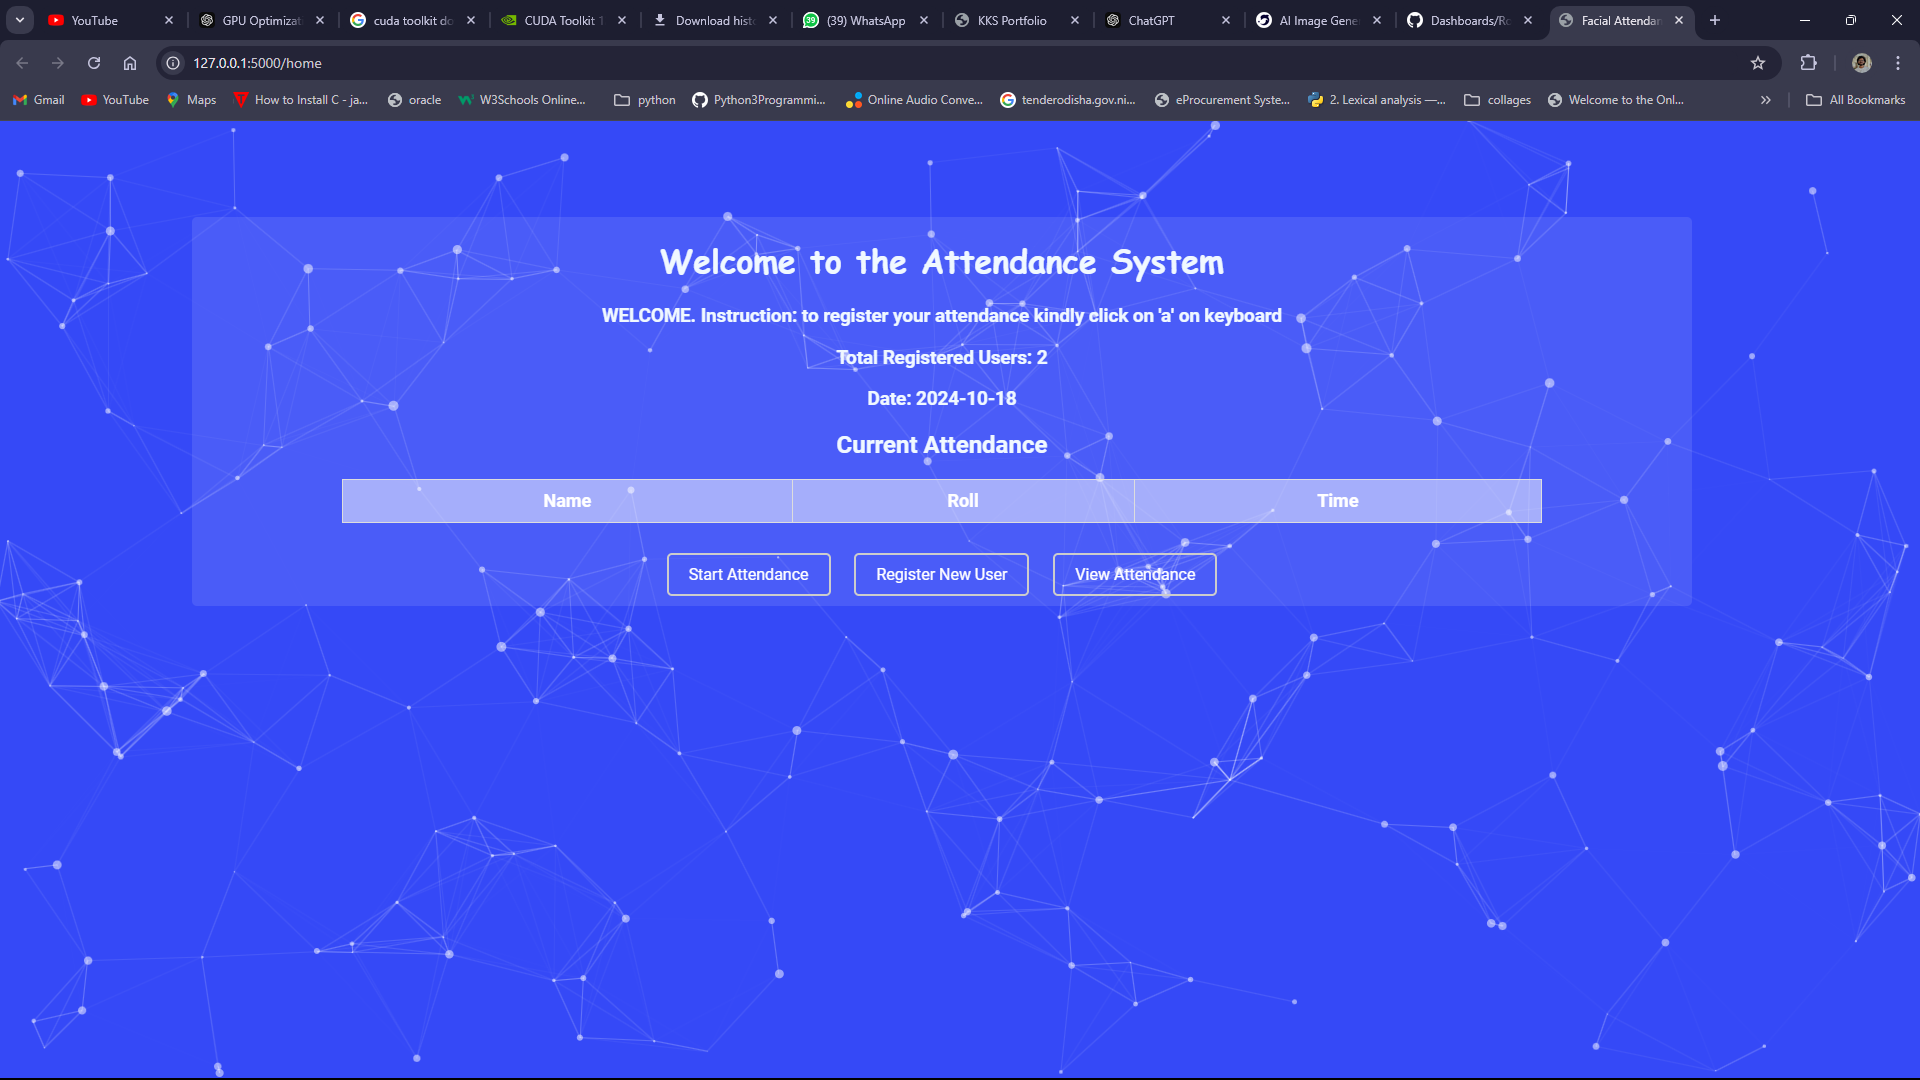Click the Date: 2024-10-18 text
1920x1080 pixels.
coord(942,398)
